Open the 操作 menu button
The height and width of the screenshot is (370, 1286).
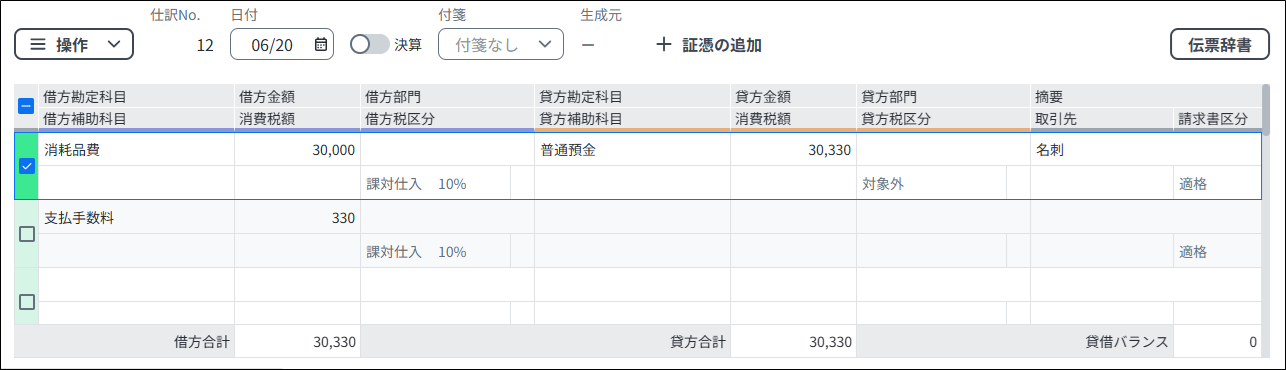point(74,44)
